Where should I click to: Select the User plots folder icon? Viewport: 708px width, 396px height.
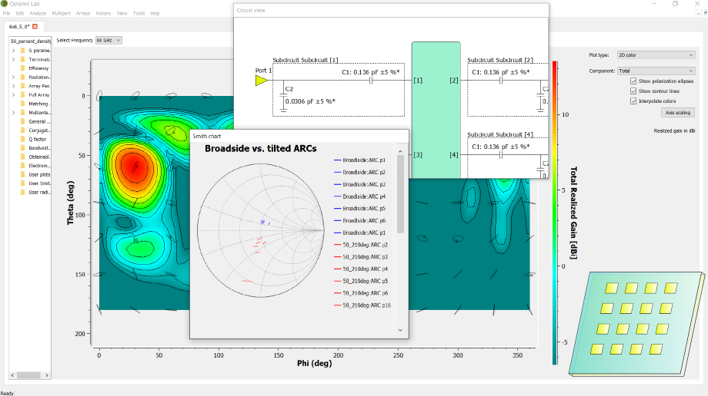tap(23, 174)
